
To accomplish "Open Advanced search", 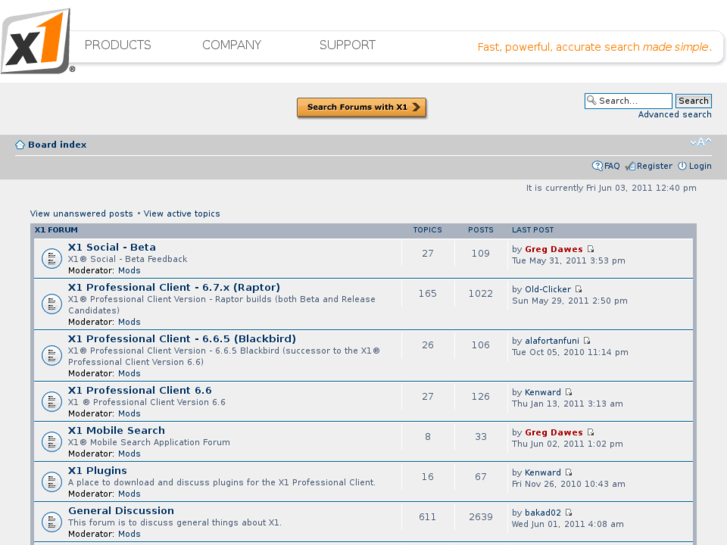I will 675,115.
